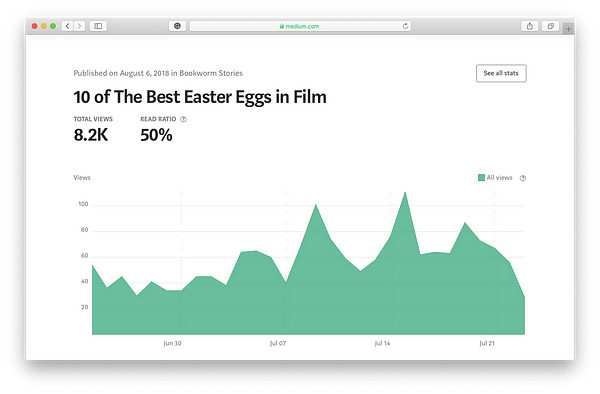Click the green All views legend swatch

tap(481, 177)
